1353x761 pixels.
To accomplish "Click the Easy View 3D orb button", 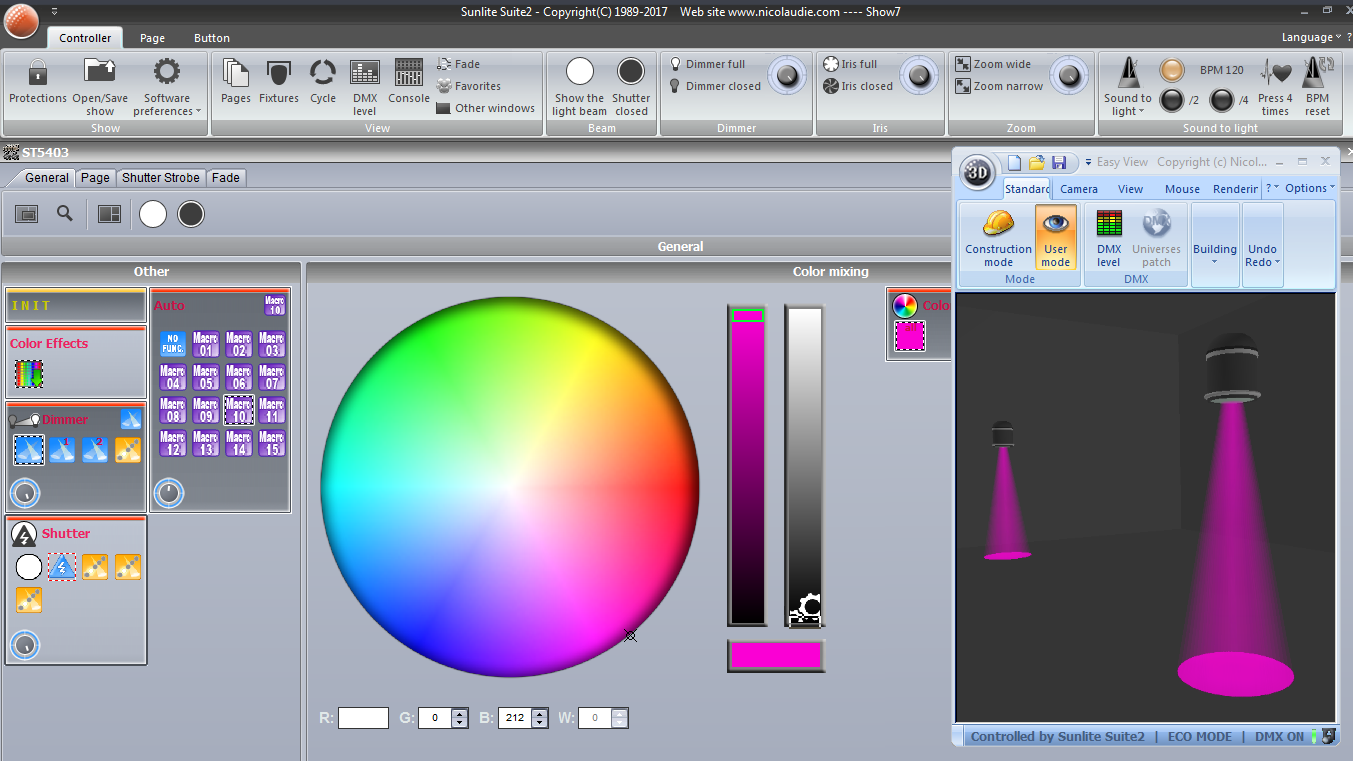I will coord(979,172).
